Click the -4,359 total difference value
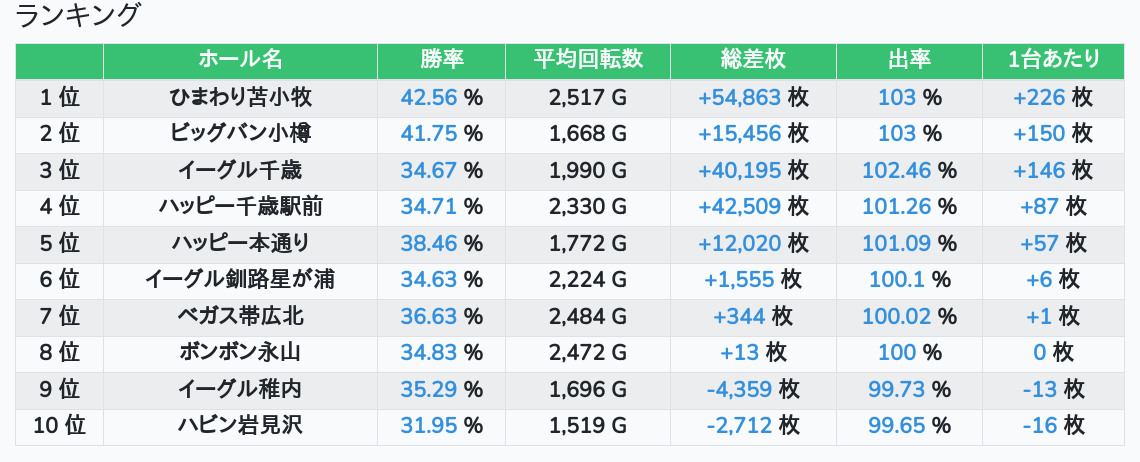This screenshot has width=1140, height=462. point(739,389)
